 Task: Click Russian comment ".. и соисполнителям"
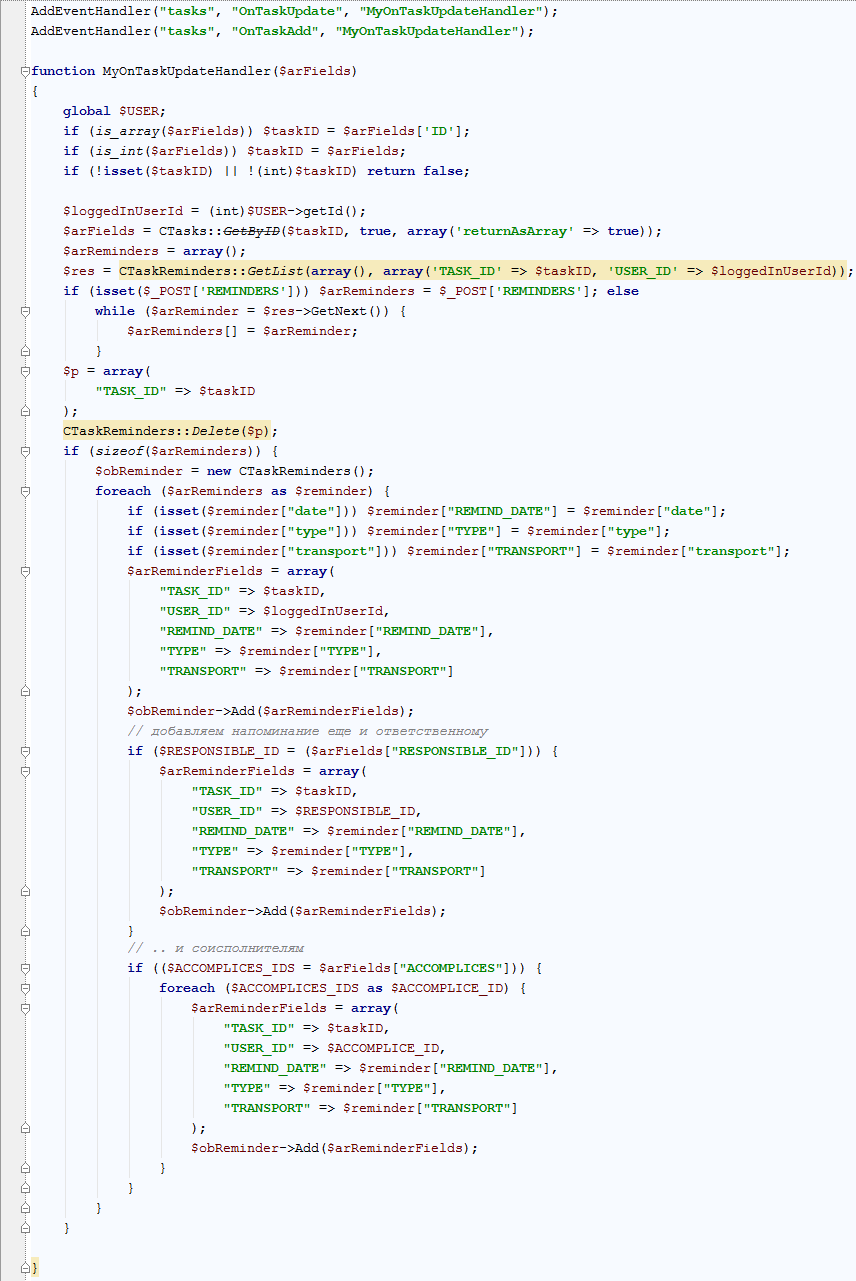tap(215, 948)
